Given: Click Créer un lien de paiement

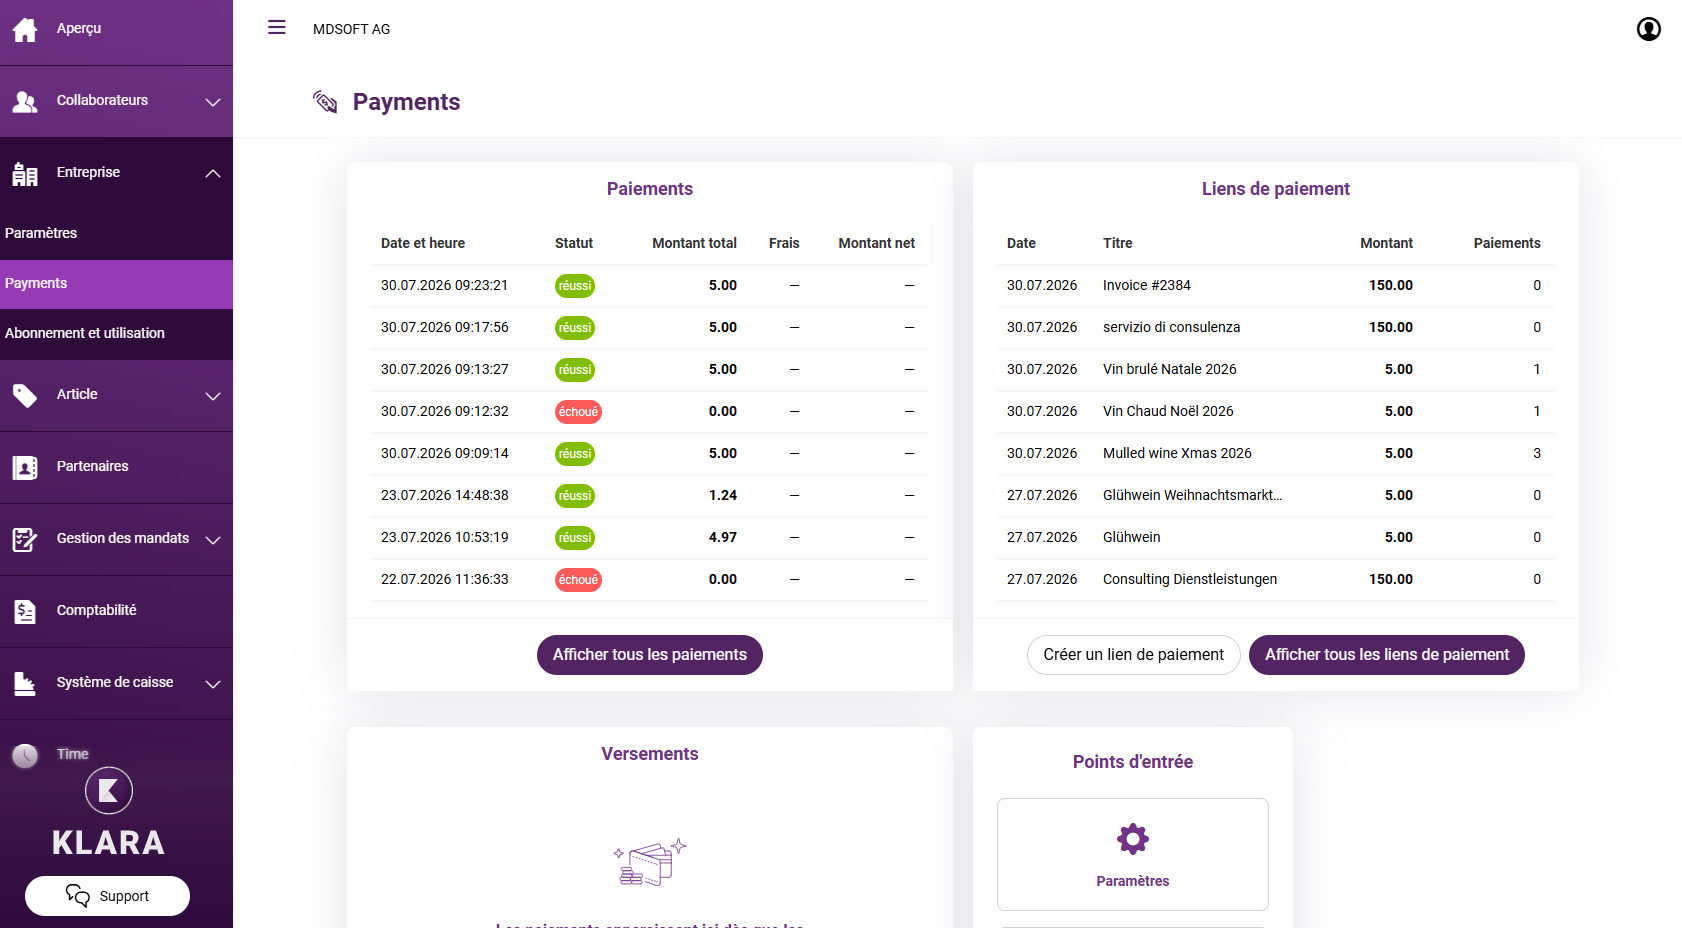Looking at the screenshot, I should pos(1134,655).
